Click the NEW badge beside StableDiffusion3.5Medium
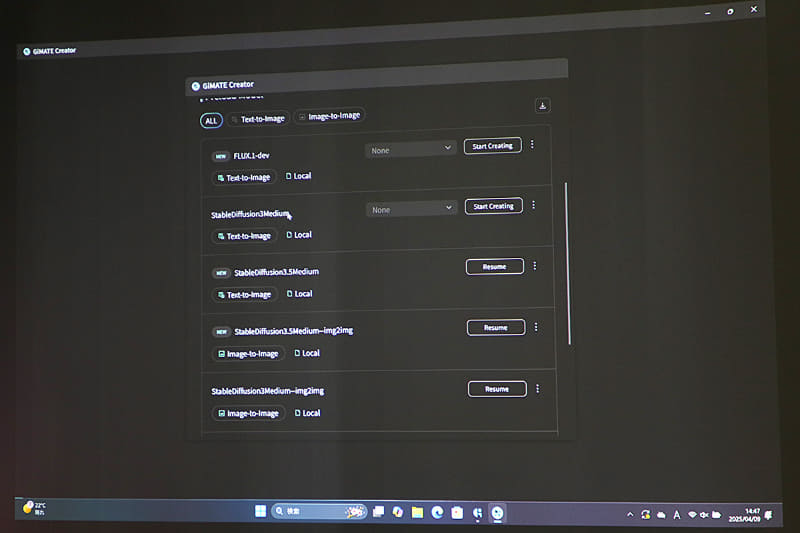Viewport: 800px width, 533px height. 221,273
